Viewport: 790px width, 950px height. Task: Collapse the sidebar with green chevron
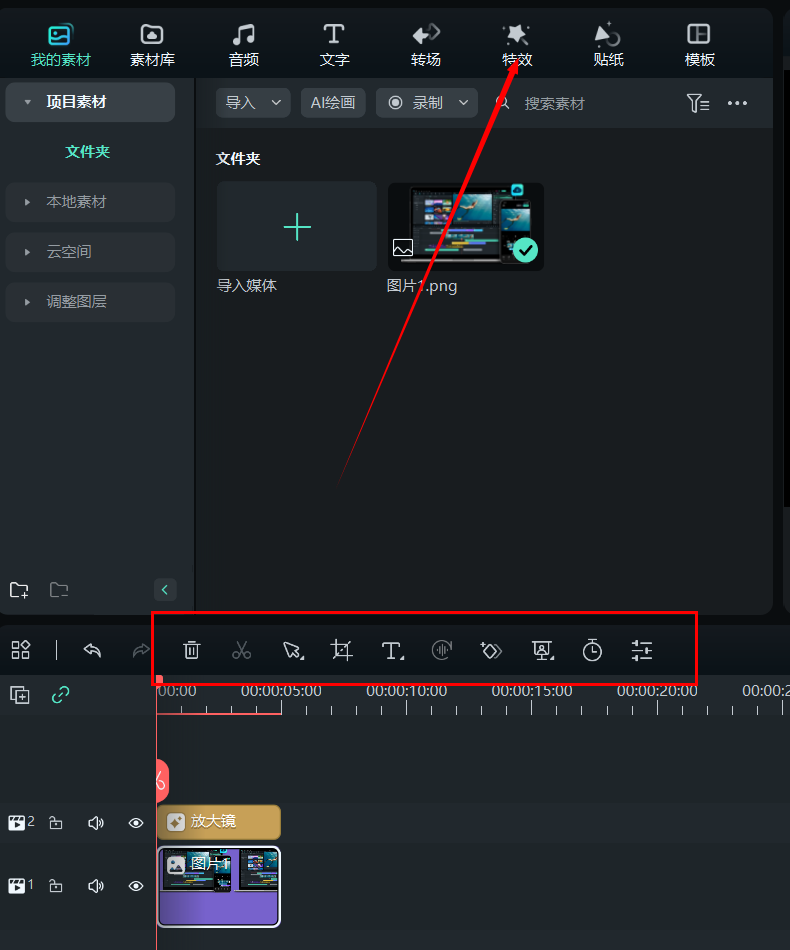pyautogui.click(x=165, y=590)
